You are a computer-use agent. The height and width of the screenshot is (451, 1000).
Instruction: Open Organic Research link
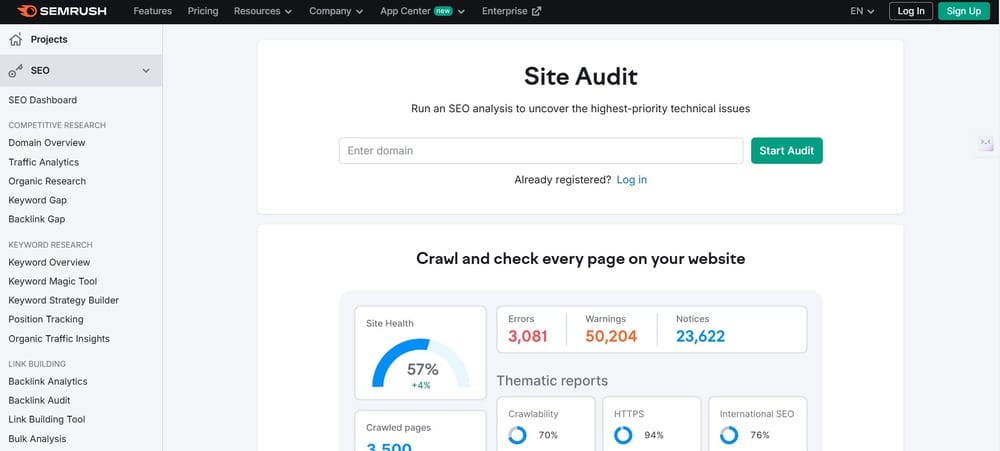tap(47, 181)
